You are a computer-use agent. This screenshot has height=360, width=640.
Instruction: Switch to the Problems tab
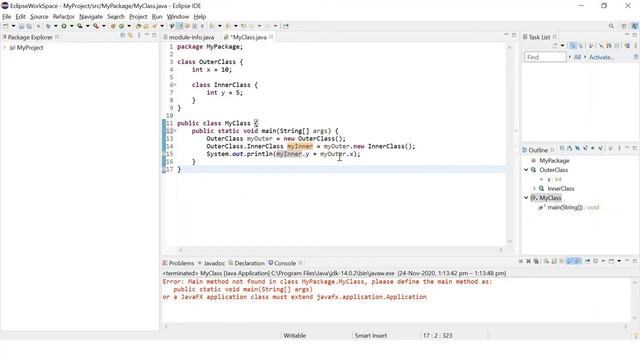pyautogui.click(x=178, y=263)
